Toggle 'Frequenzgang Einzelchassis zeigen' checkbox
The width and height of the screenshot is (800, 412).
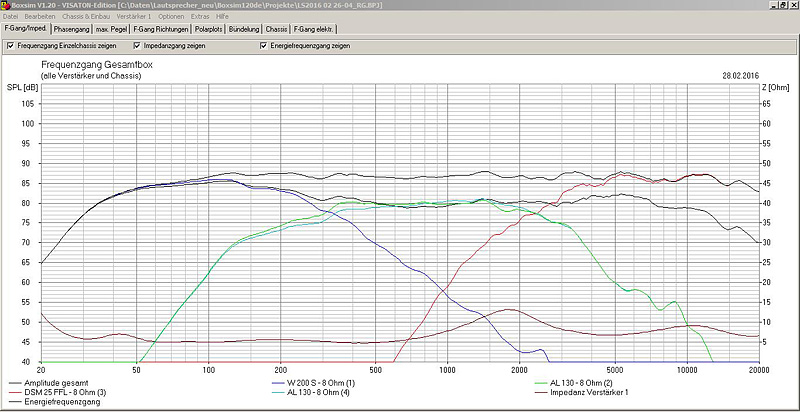[10, 46]
